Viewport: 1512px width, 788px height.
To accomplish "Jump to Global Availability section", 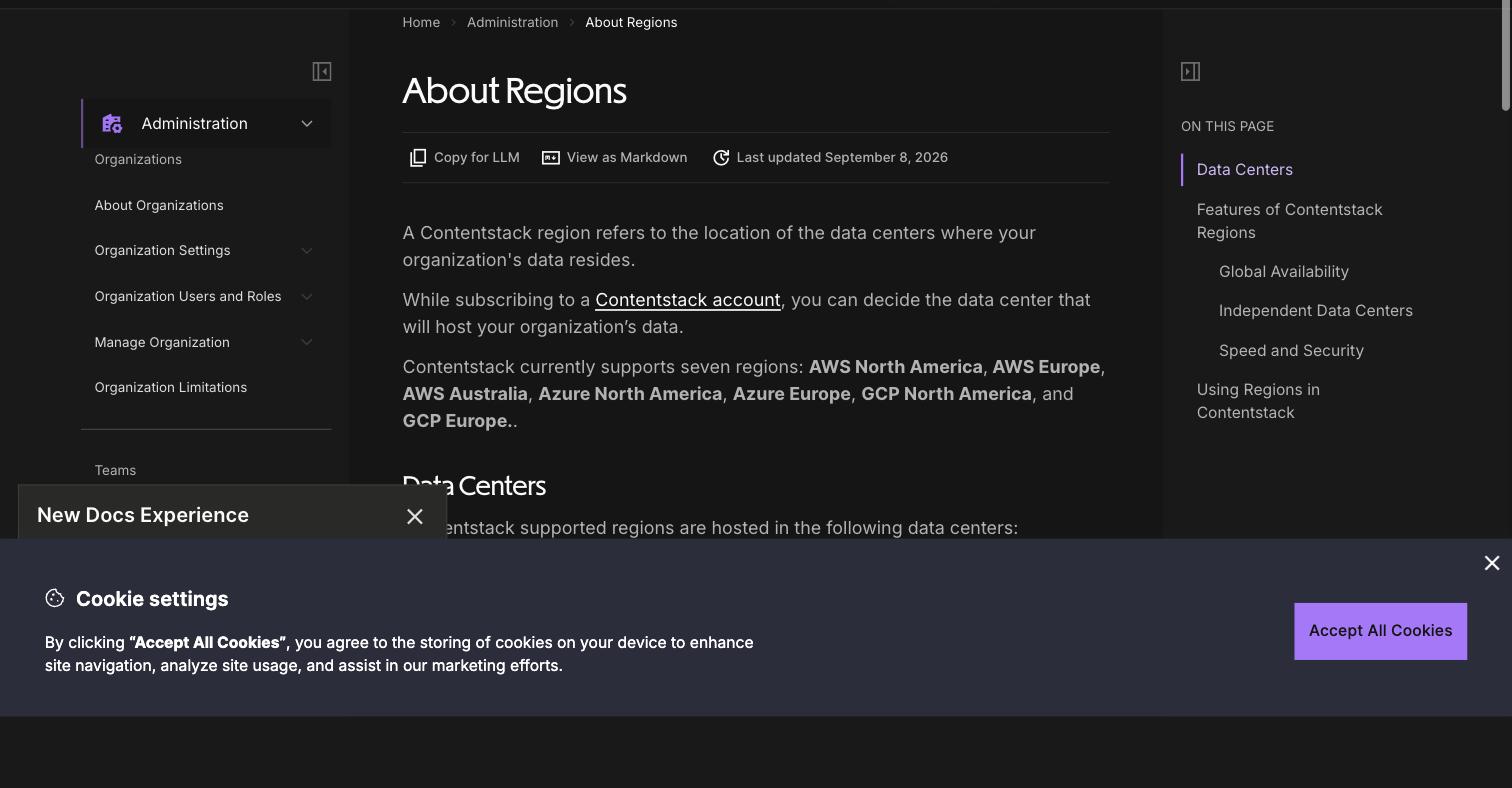I will pos(1283,272).
